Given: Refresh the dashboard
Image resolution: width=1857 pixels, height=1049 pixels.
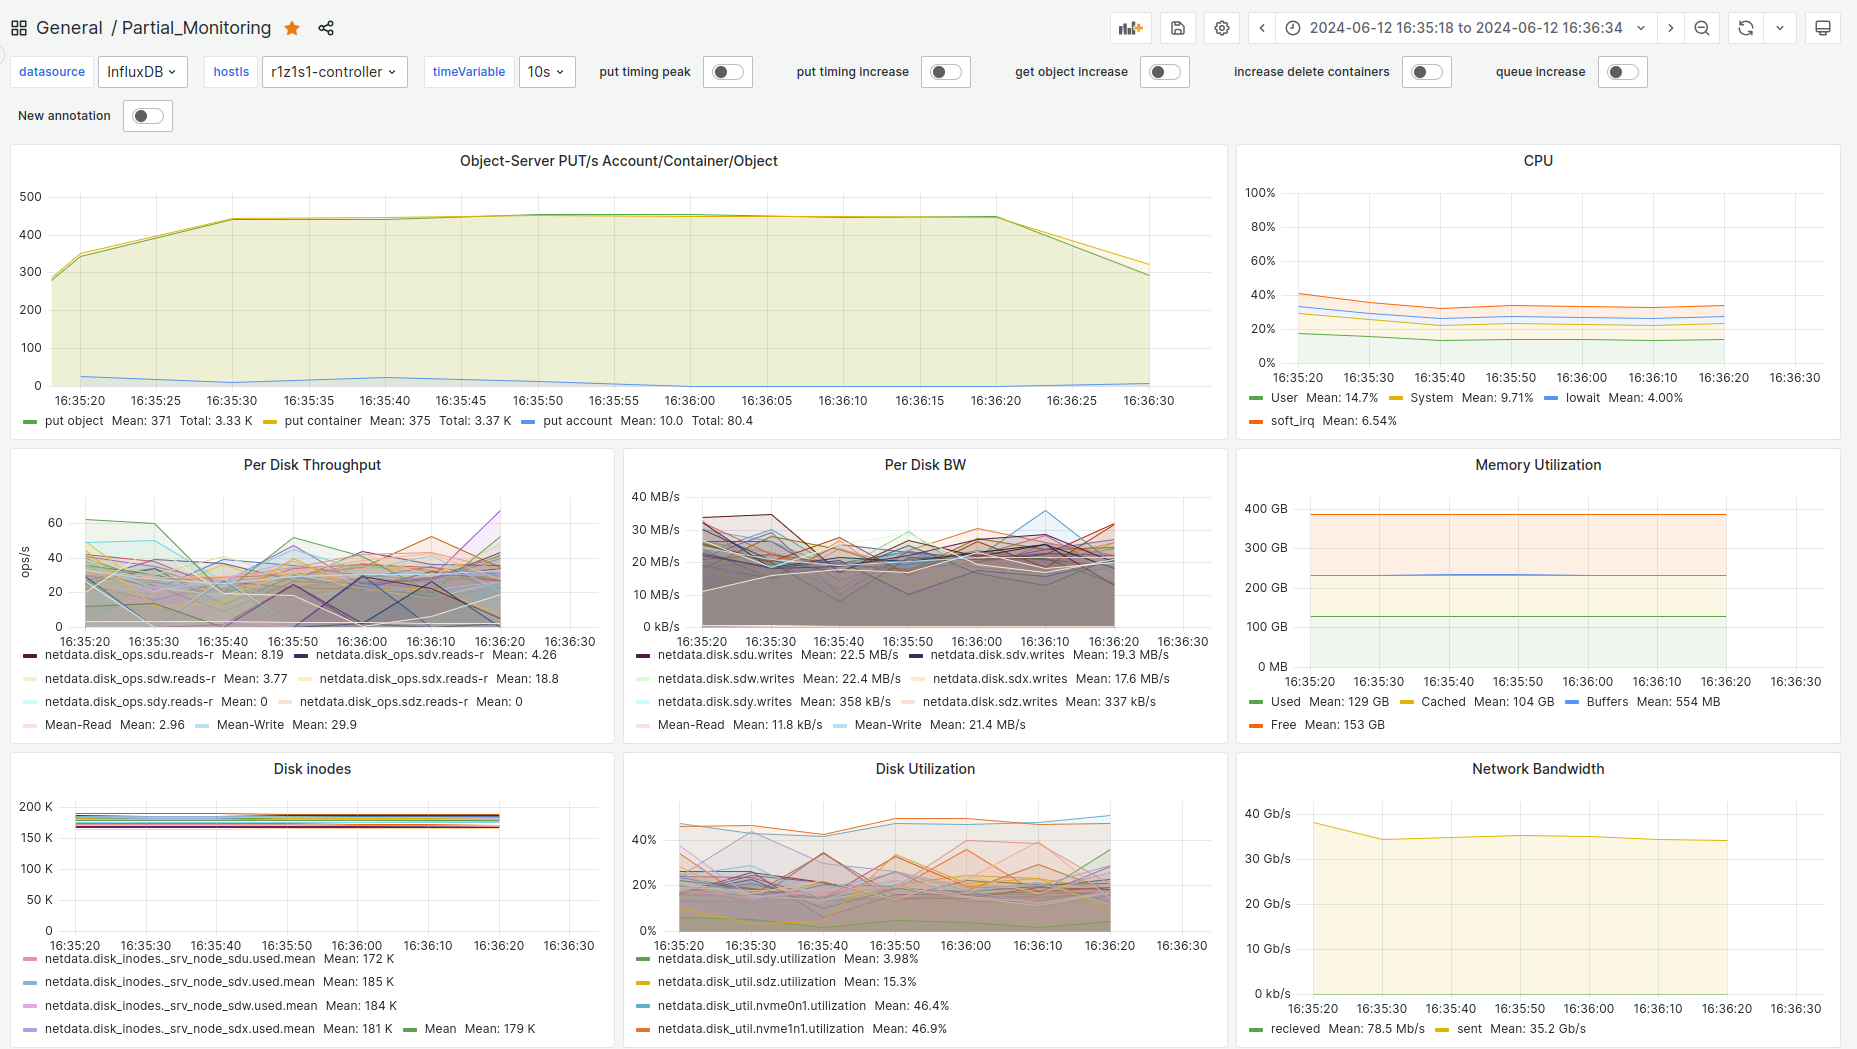Looking at the screenshot, I should [1745, 28].
